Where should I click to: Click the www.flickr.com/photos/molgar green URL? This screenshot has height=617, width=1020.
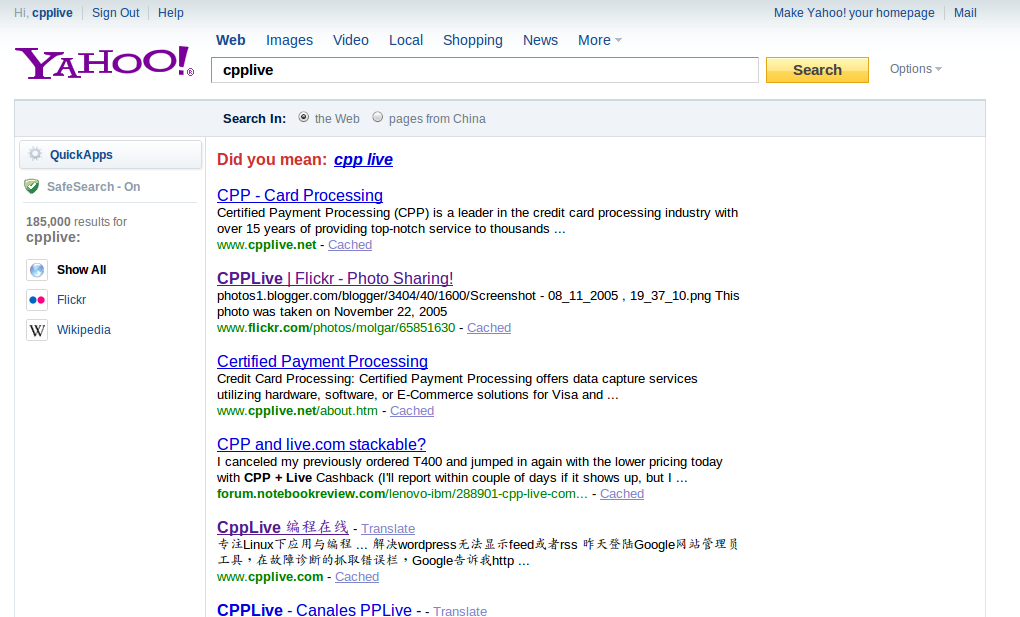(336, 328)
